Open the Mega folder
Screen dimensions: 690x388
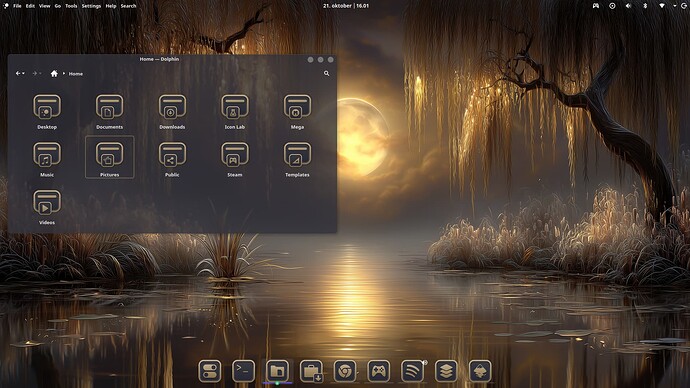click(297, 112)
